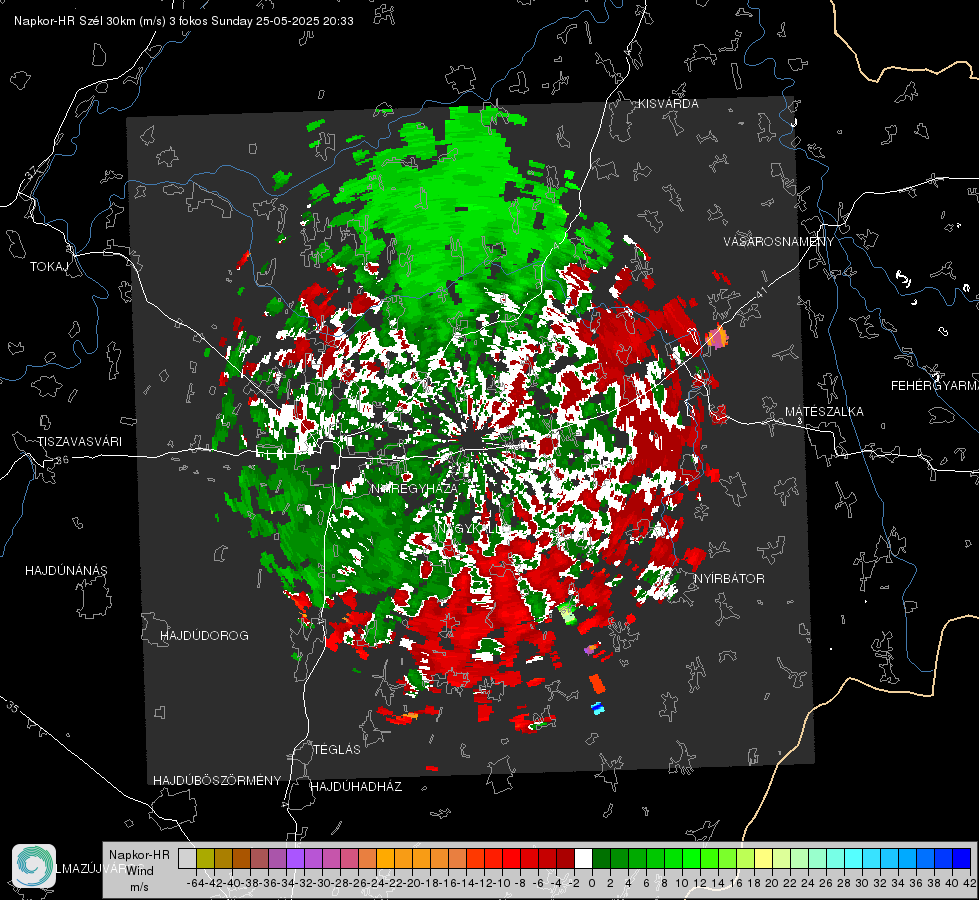Click road number 36 near Tiszavasvári
979x900 pixels.
click(62, 460)
